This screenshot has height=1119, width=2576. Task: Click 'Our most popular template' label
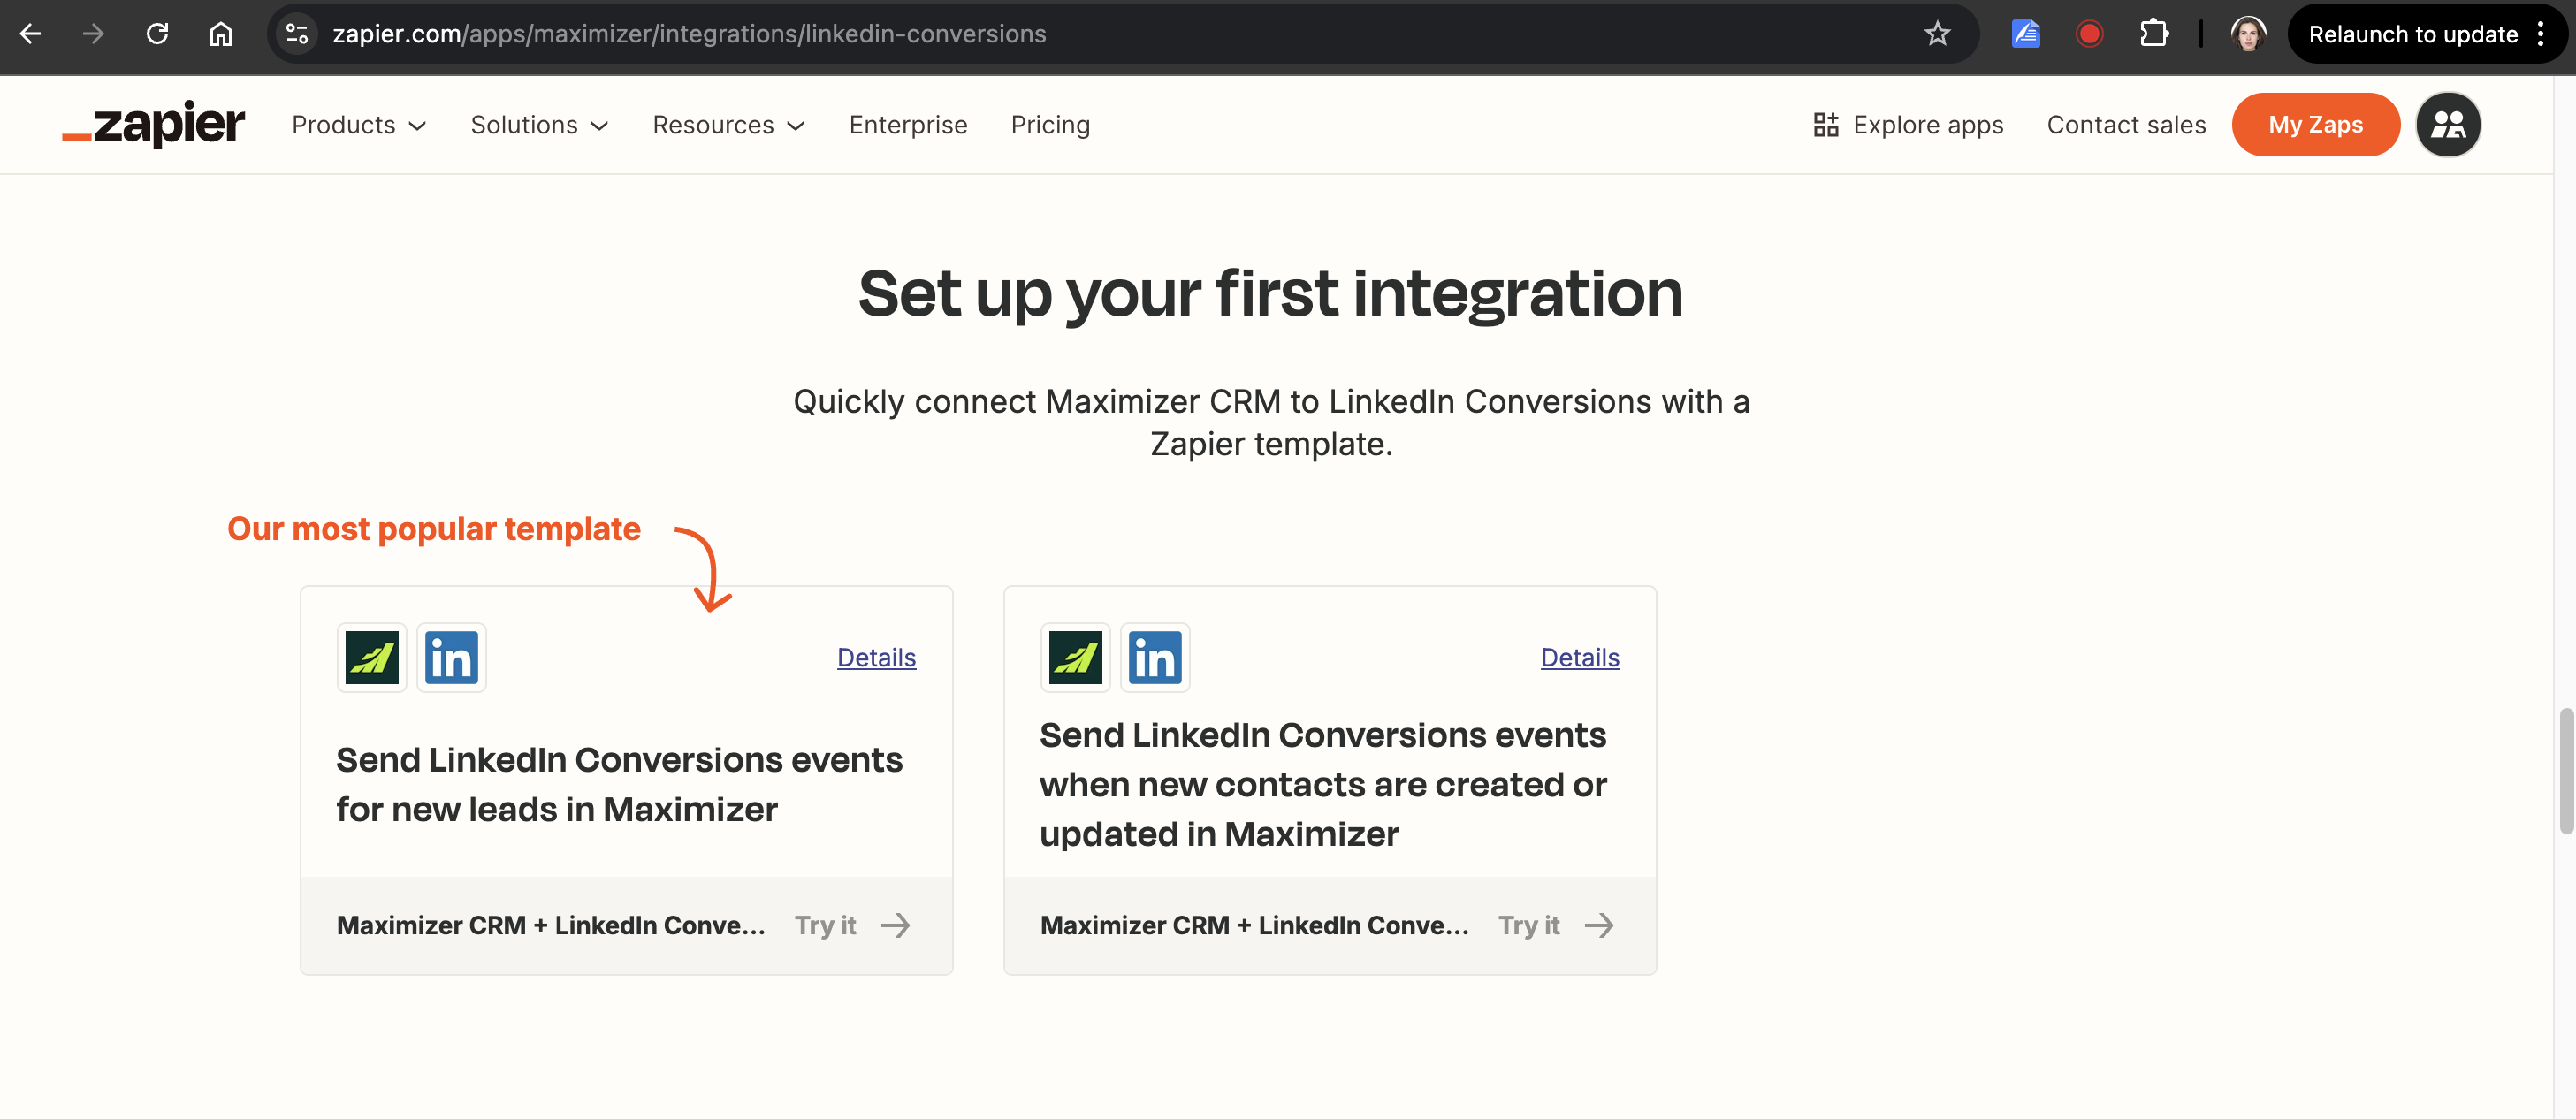click(434, 528)
